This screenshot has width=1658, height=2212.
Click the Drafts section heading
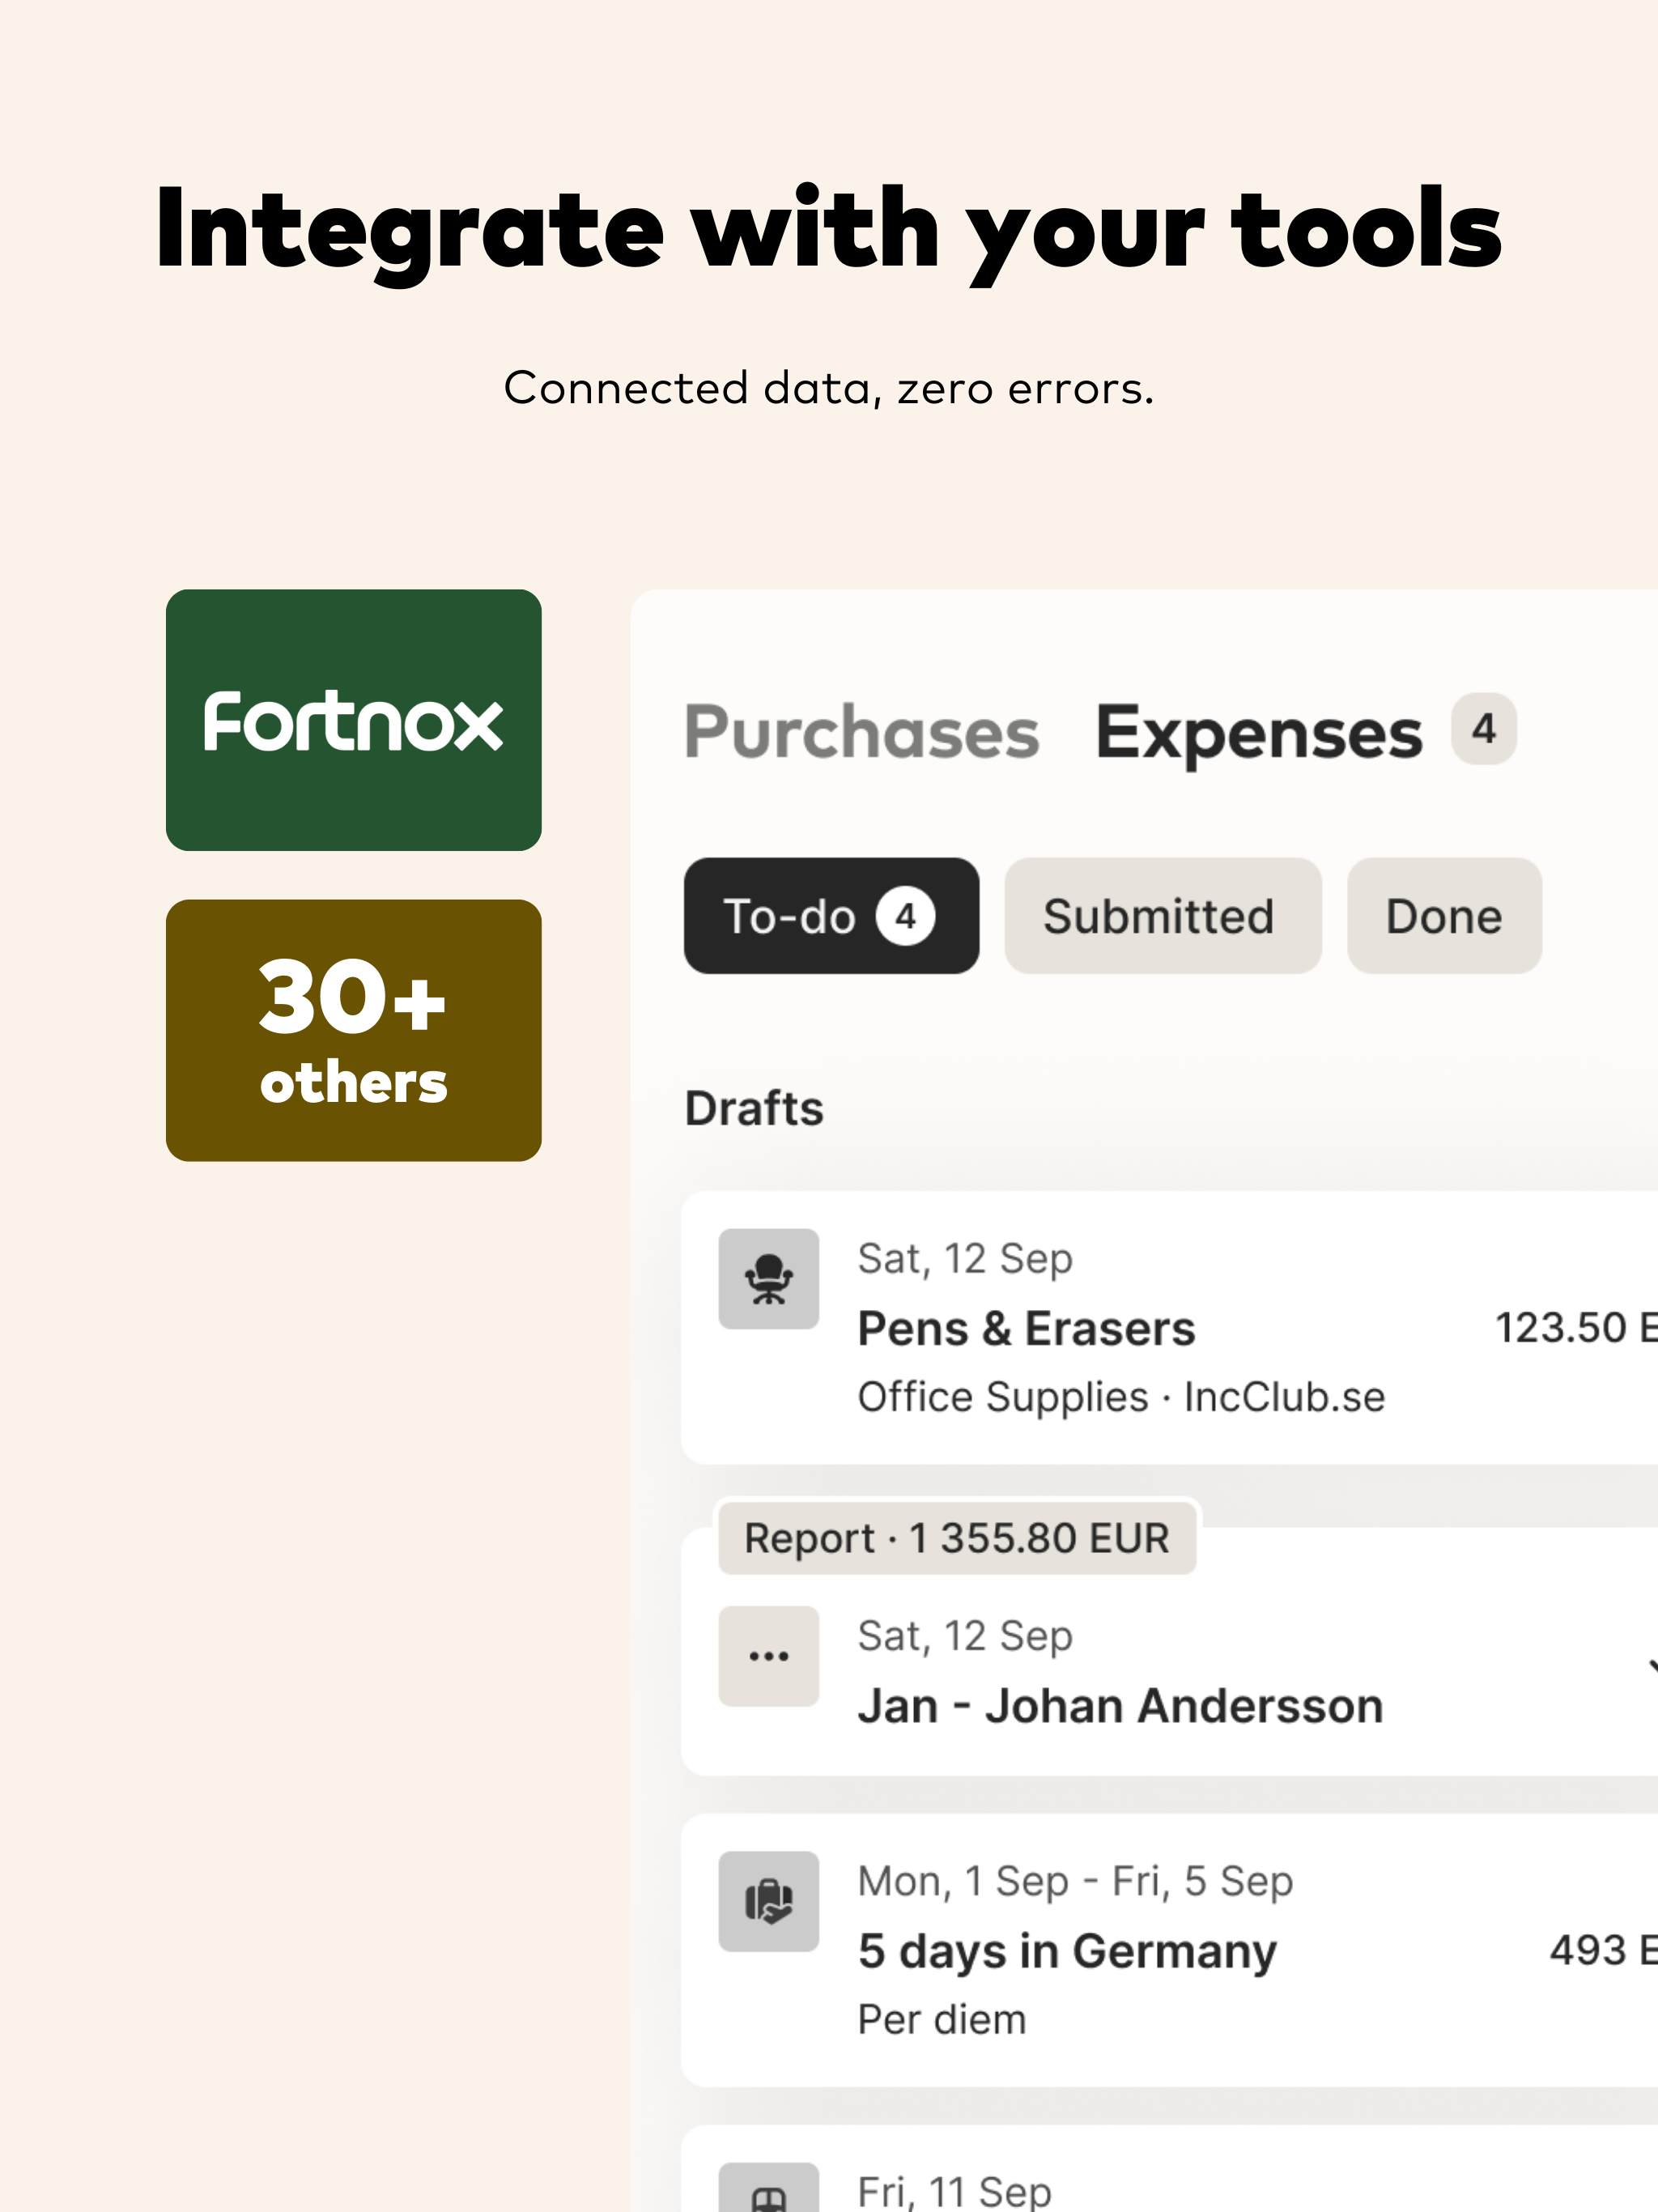point(754,1108)
